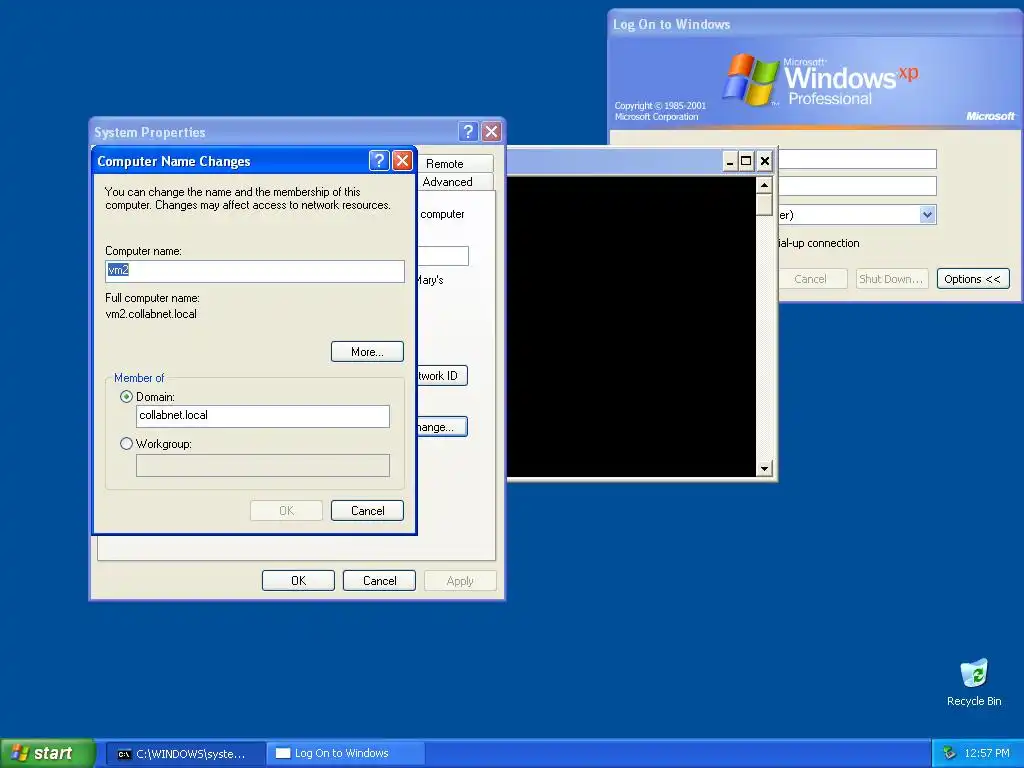1024x768 pixels.
Task: Switch to C:\WINDOWS\syste... taskbar item
Action: [186, 754]
